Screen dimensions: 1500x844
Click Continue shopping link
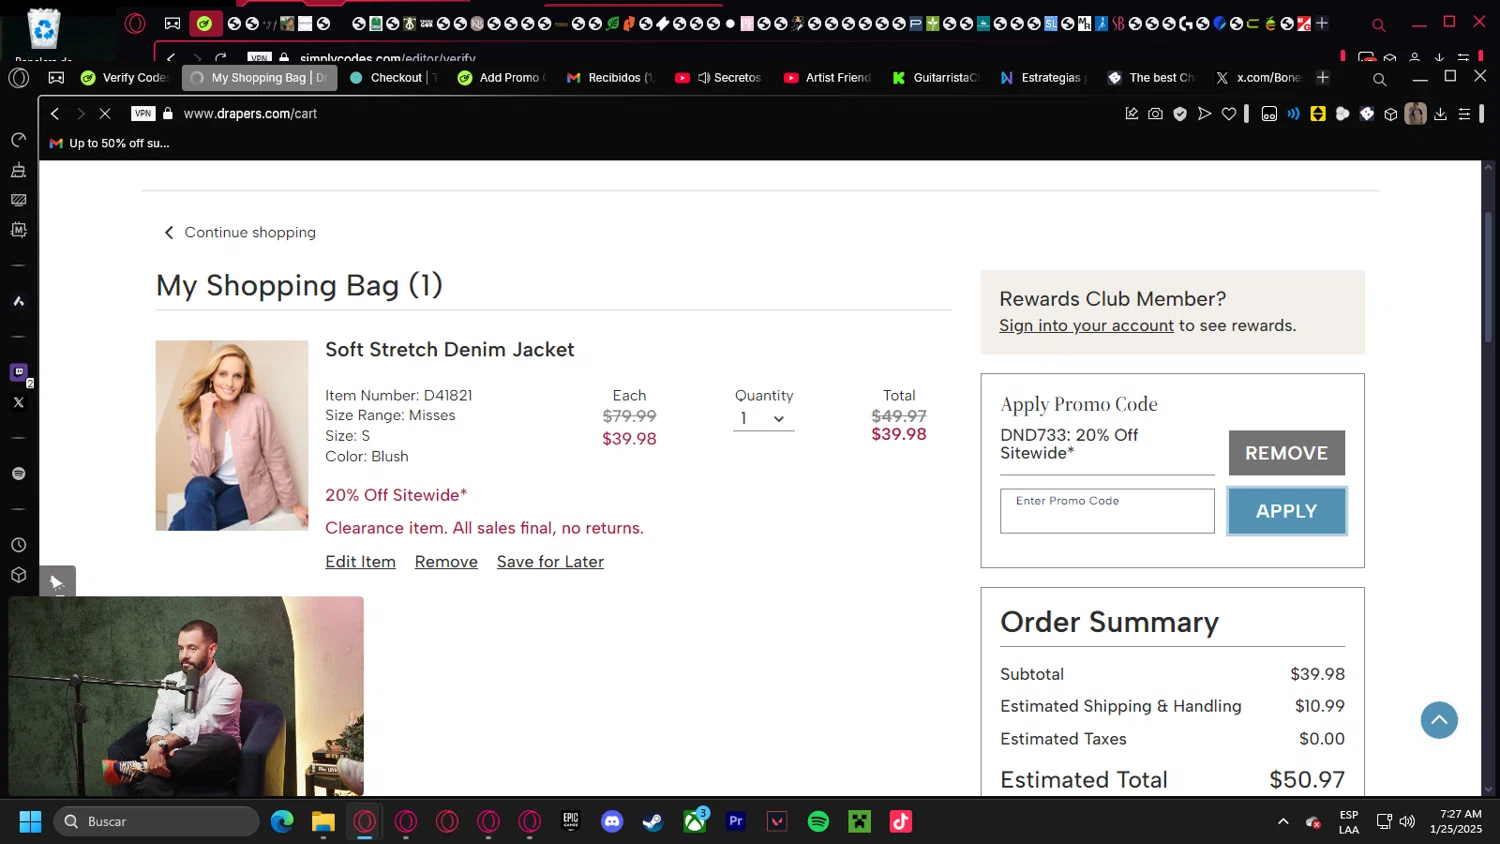240,232
